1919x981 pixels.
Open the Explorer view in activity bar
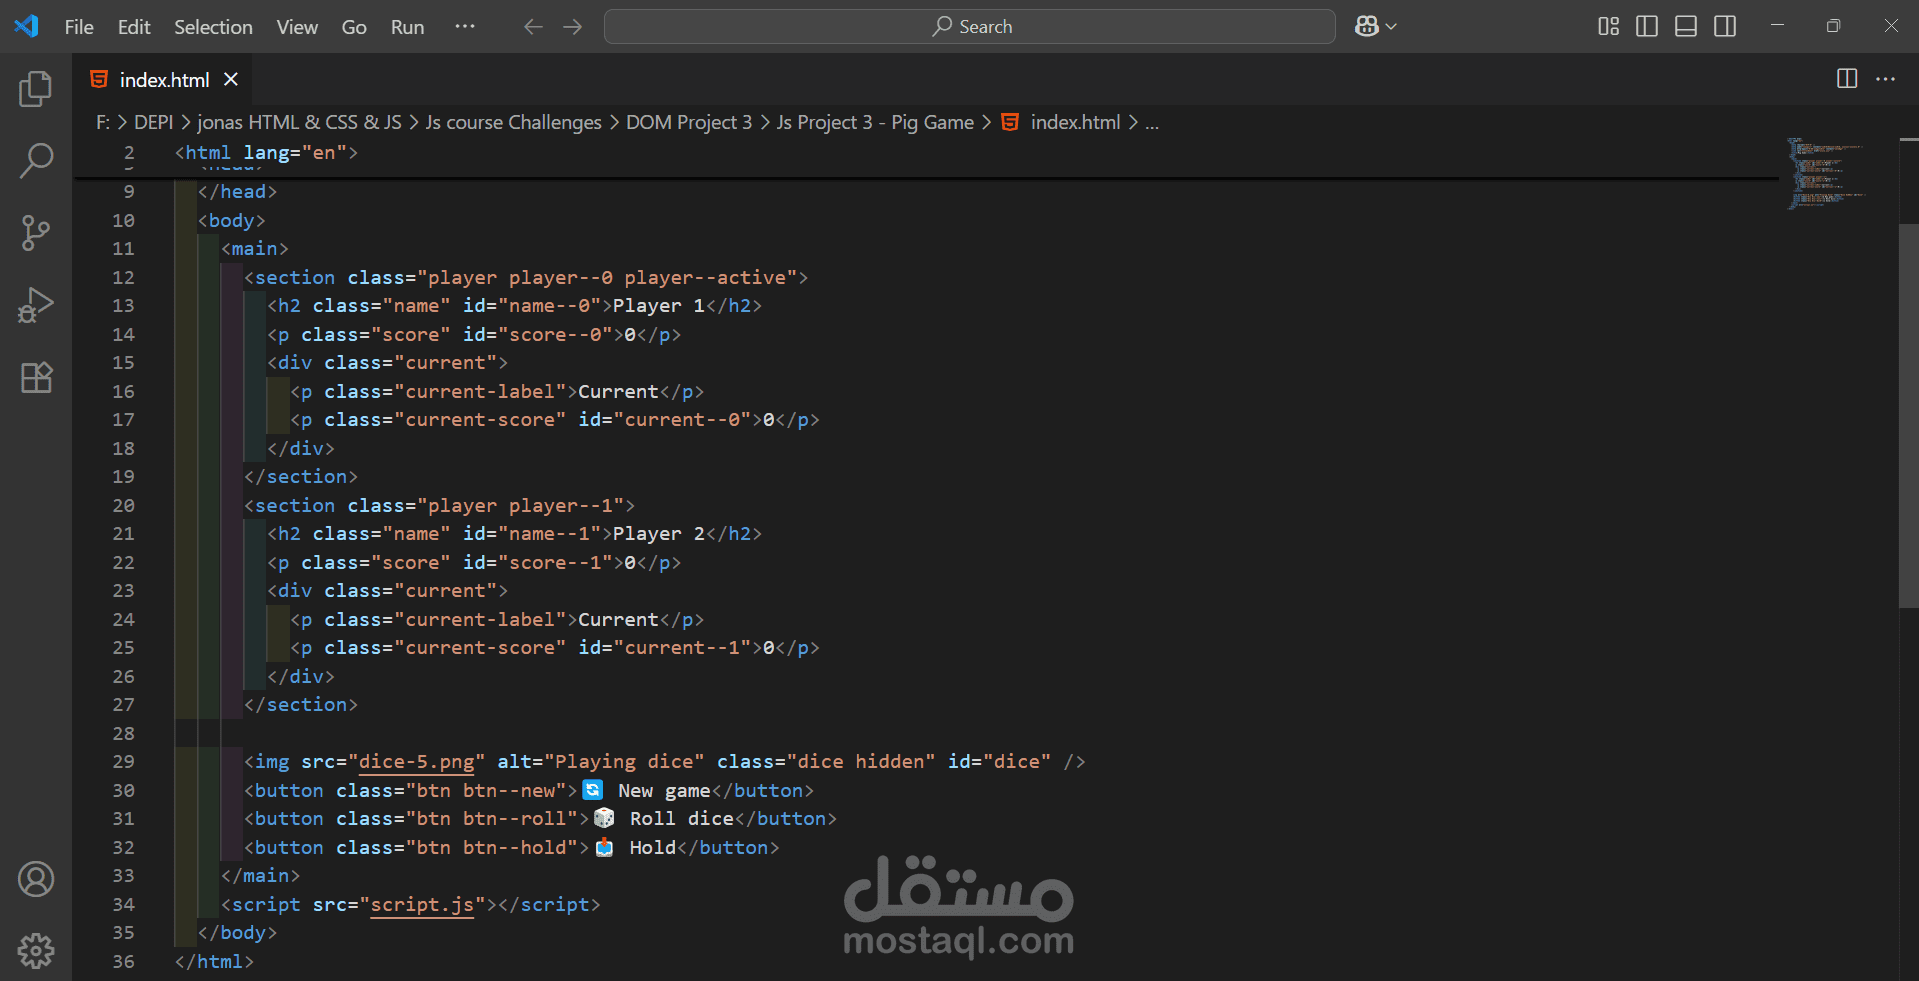click(x=36, y=89)
